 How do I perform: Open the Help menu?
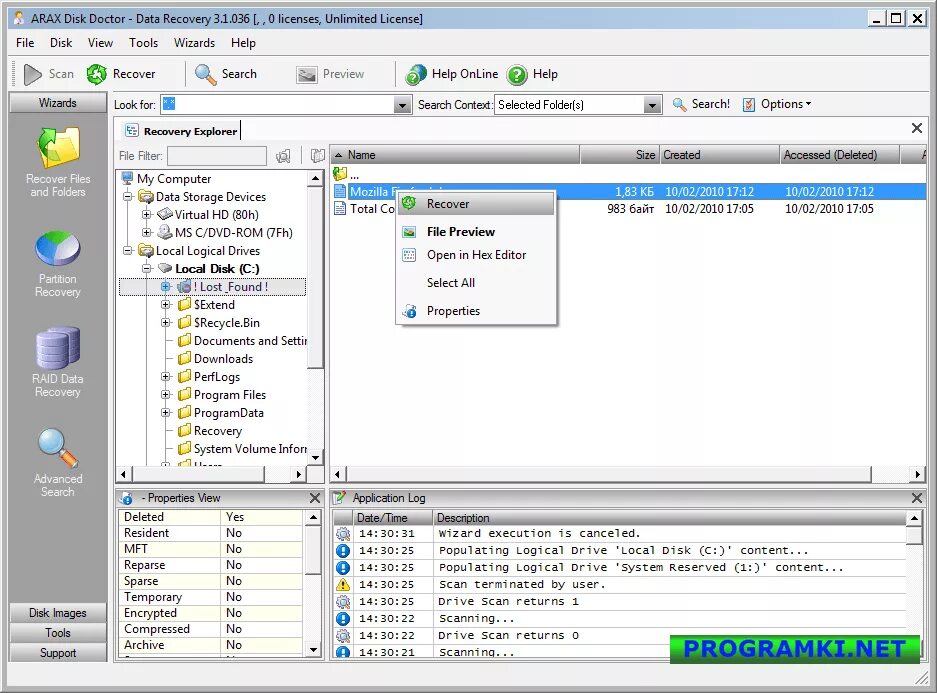243,43
